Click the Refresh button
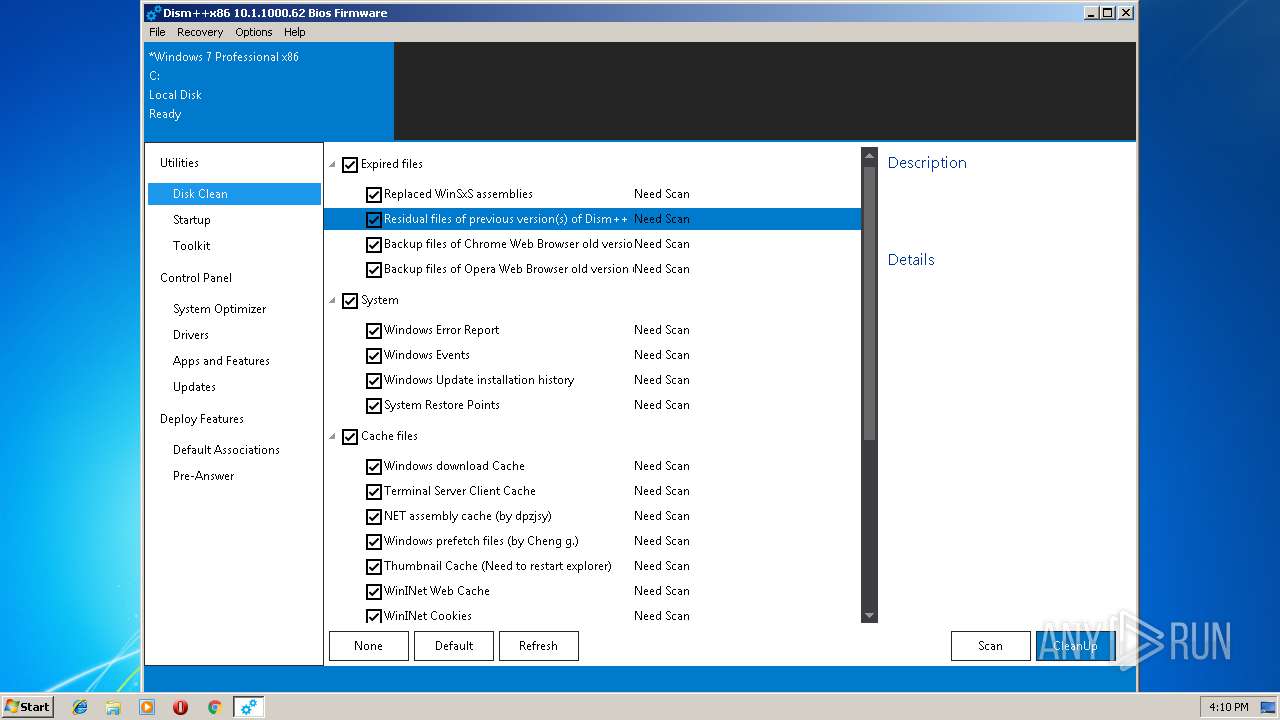This screenshot has width=1280, height=720. (538, 646)
